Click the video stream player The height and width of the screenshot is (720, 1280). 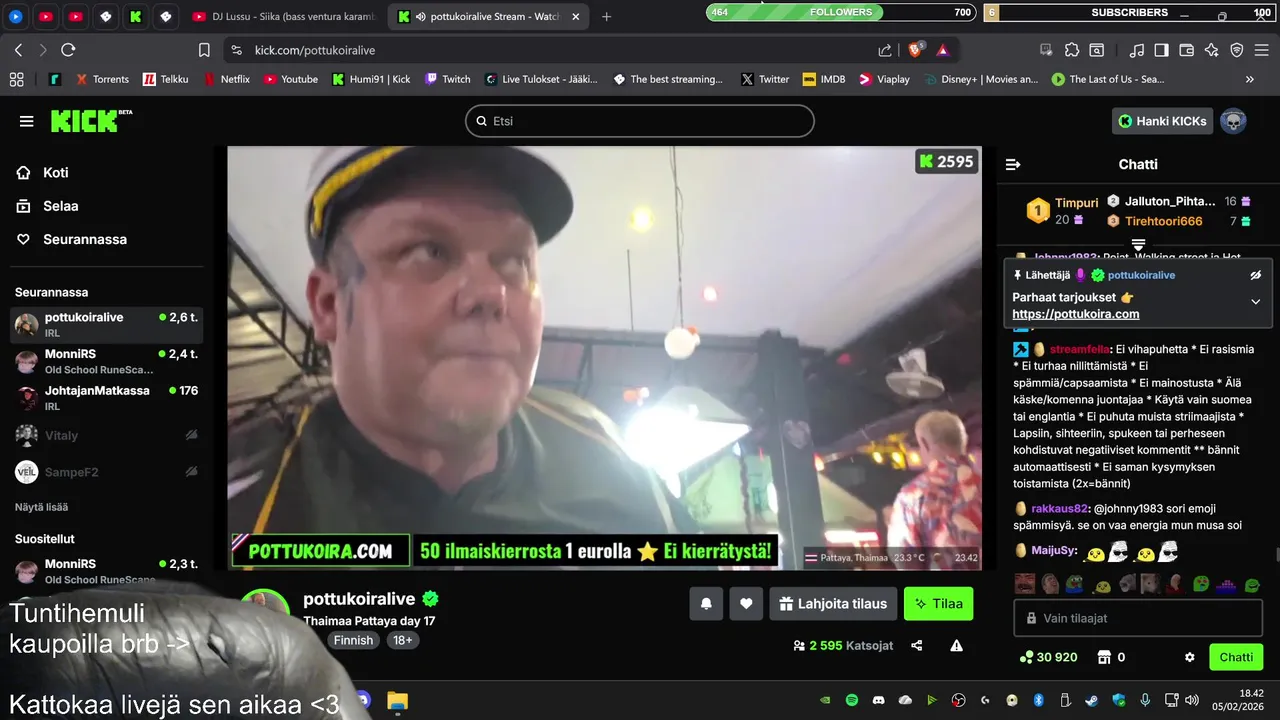[x=604, y=358]
